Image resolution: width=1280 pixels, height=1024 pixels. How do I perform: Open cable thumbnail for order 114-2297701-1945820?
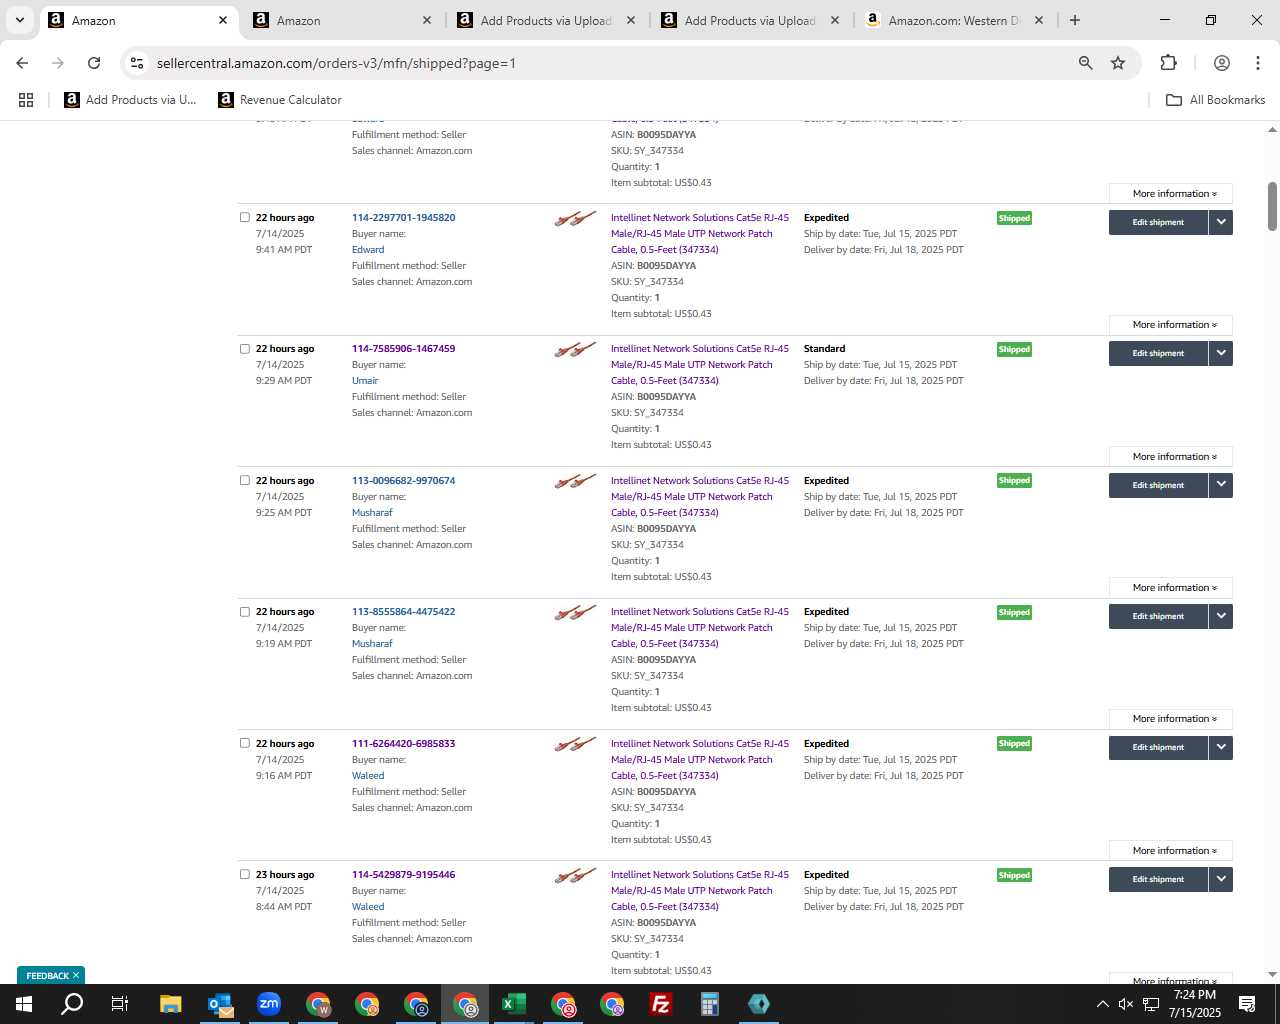[x=575, y=218]
